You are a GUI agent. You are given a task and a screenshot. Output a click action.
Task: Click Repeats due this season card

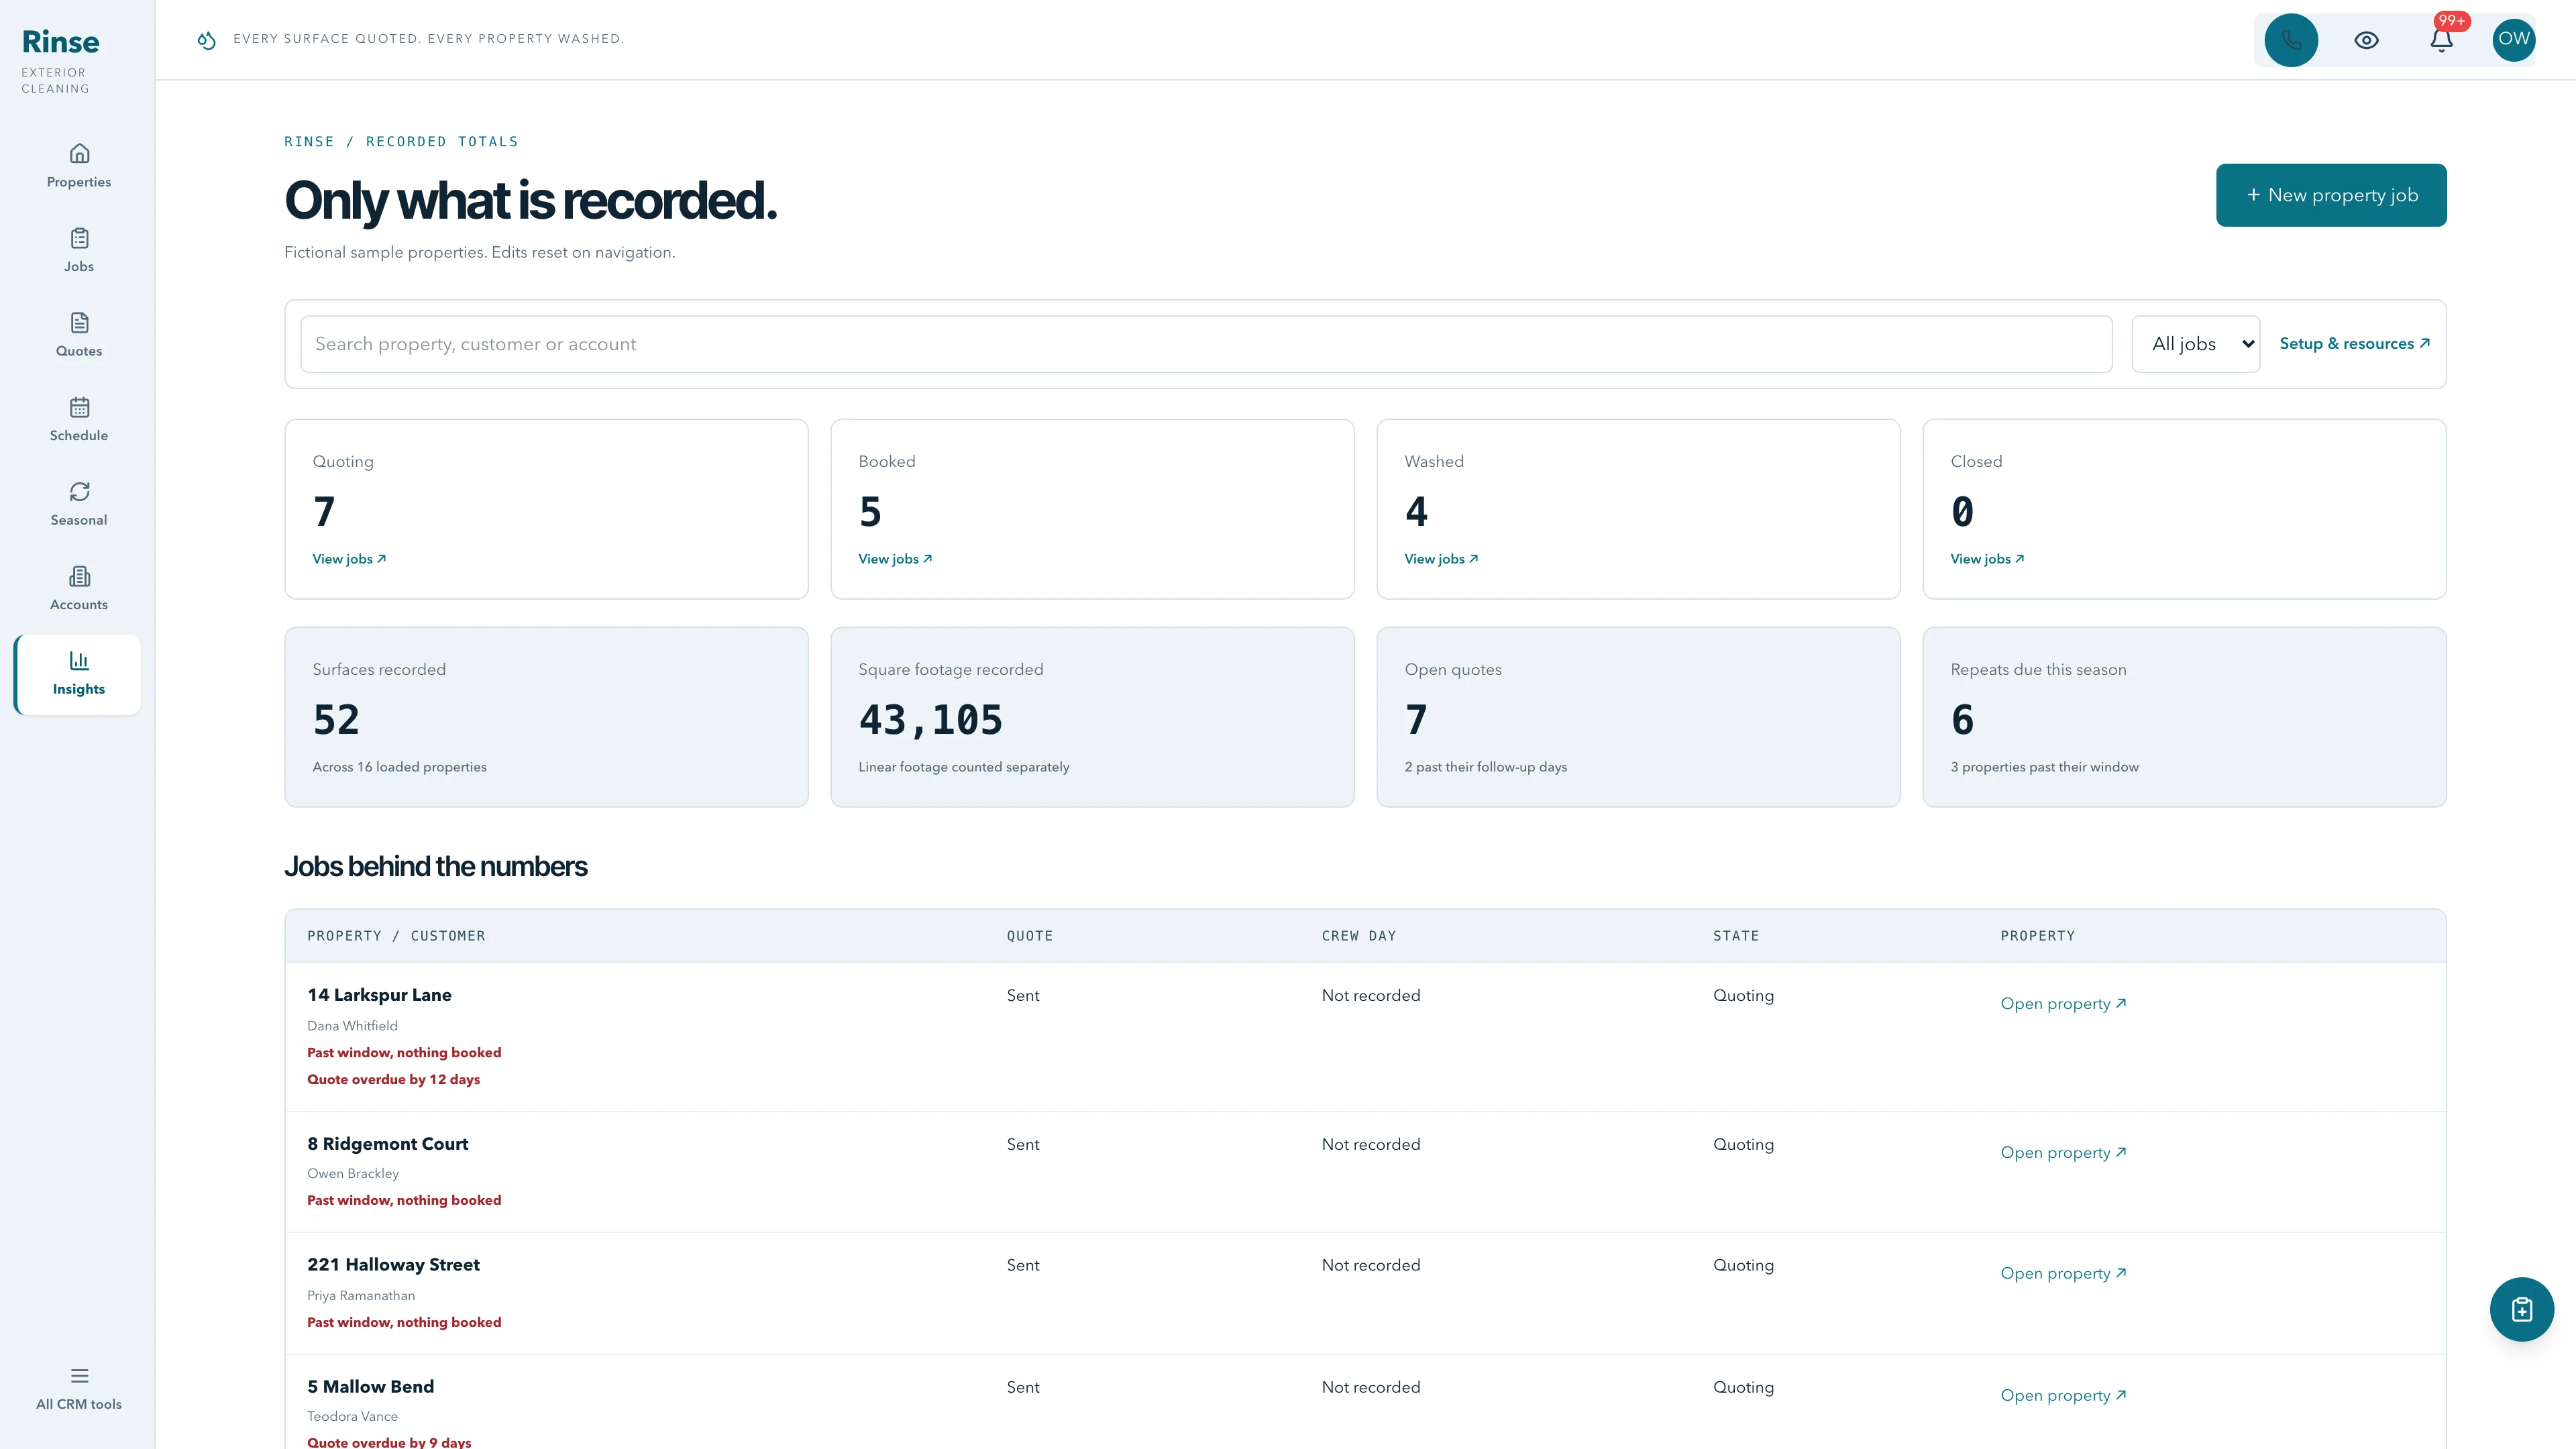click(x=2184, y=717)
